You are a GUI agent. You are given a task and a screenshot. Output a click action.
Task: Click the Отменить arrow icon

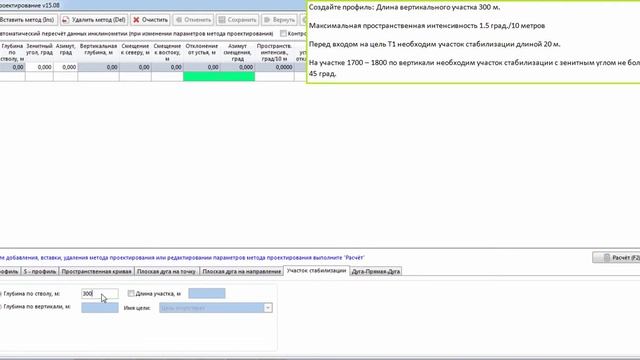coord(179,20)
